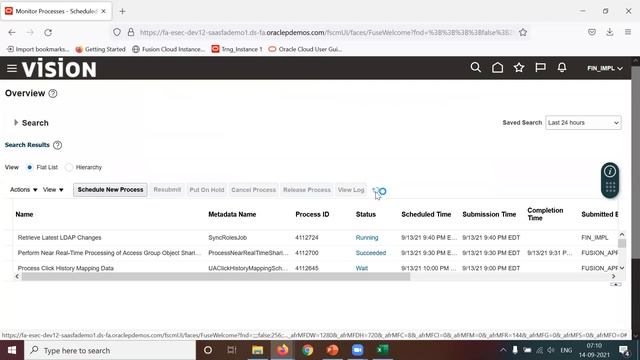Sort by Process ID column header

tap(312, 214)
